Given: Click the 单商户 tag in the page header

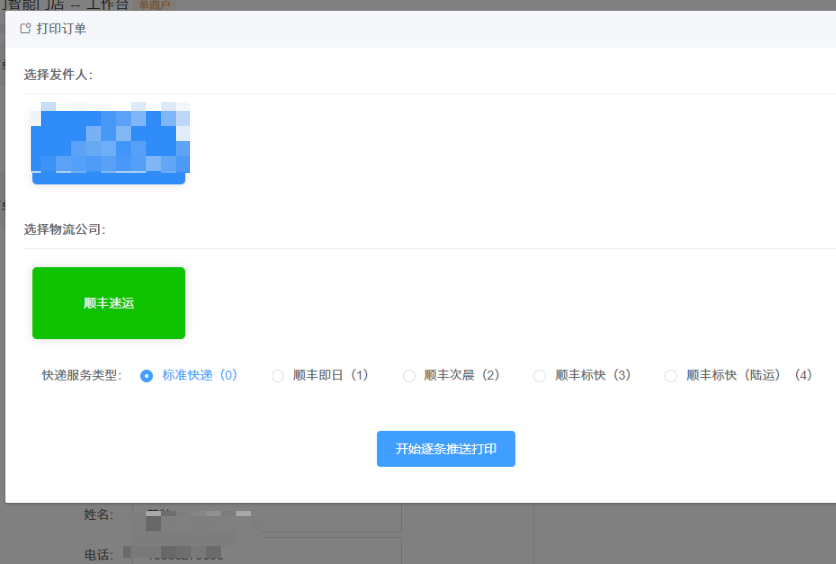Looking at the screenshot, I should (154, 5).
